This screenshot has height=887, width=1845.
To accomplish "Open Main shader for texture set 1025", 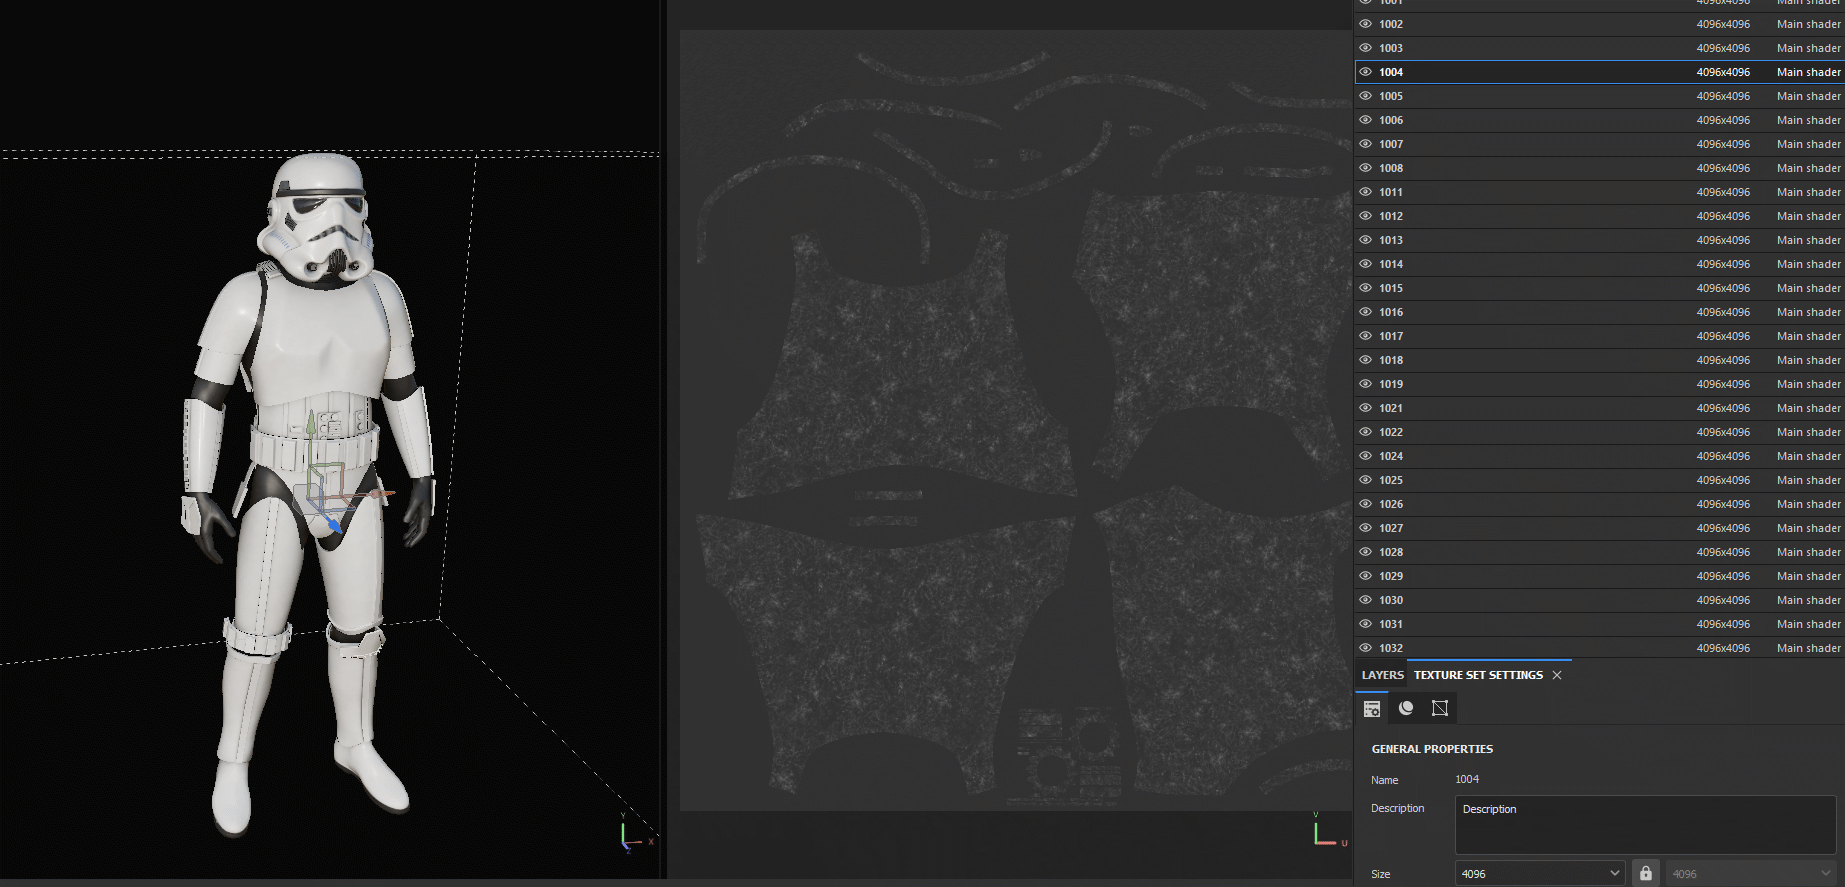I will tap(1808, 480).
